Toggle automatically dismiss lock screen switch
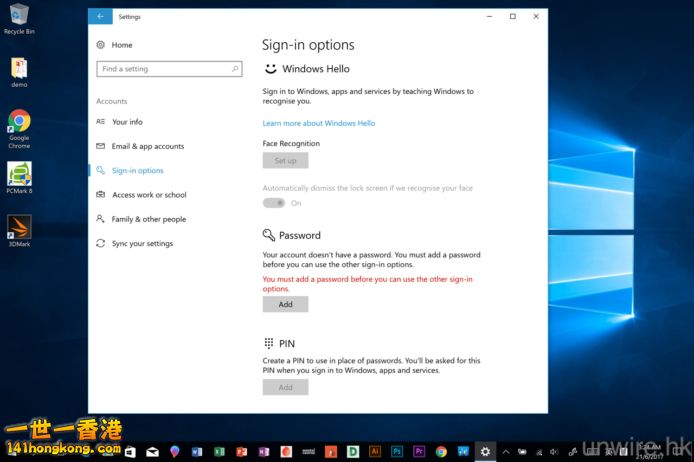Screen dimensions: 694x462 (x=274, y=203)
